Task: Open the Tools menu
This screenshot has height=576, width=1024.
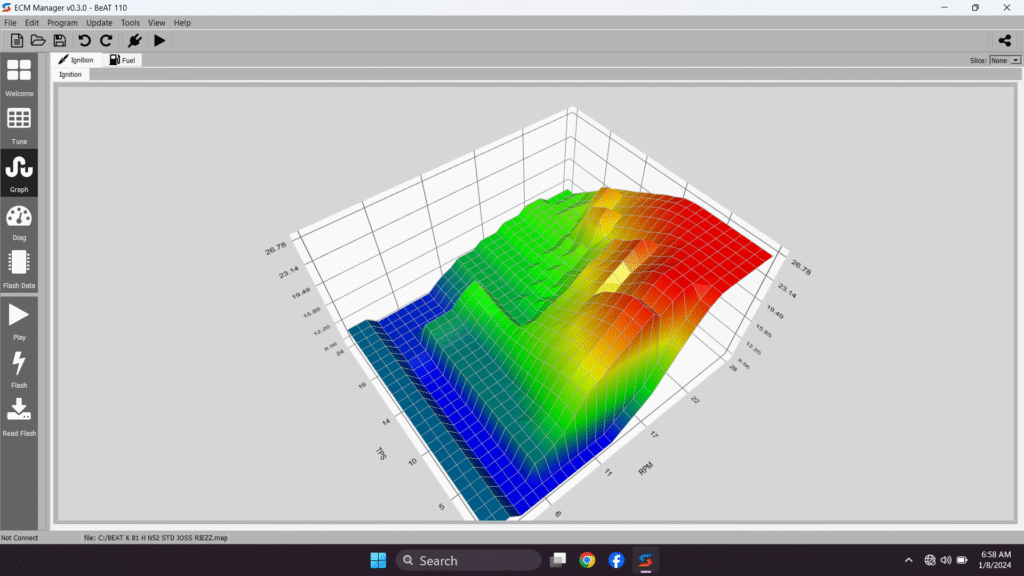Action: pyautogui.click(x=130, y=22)
